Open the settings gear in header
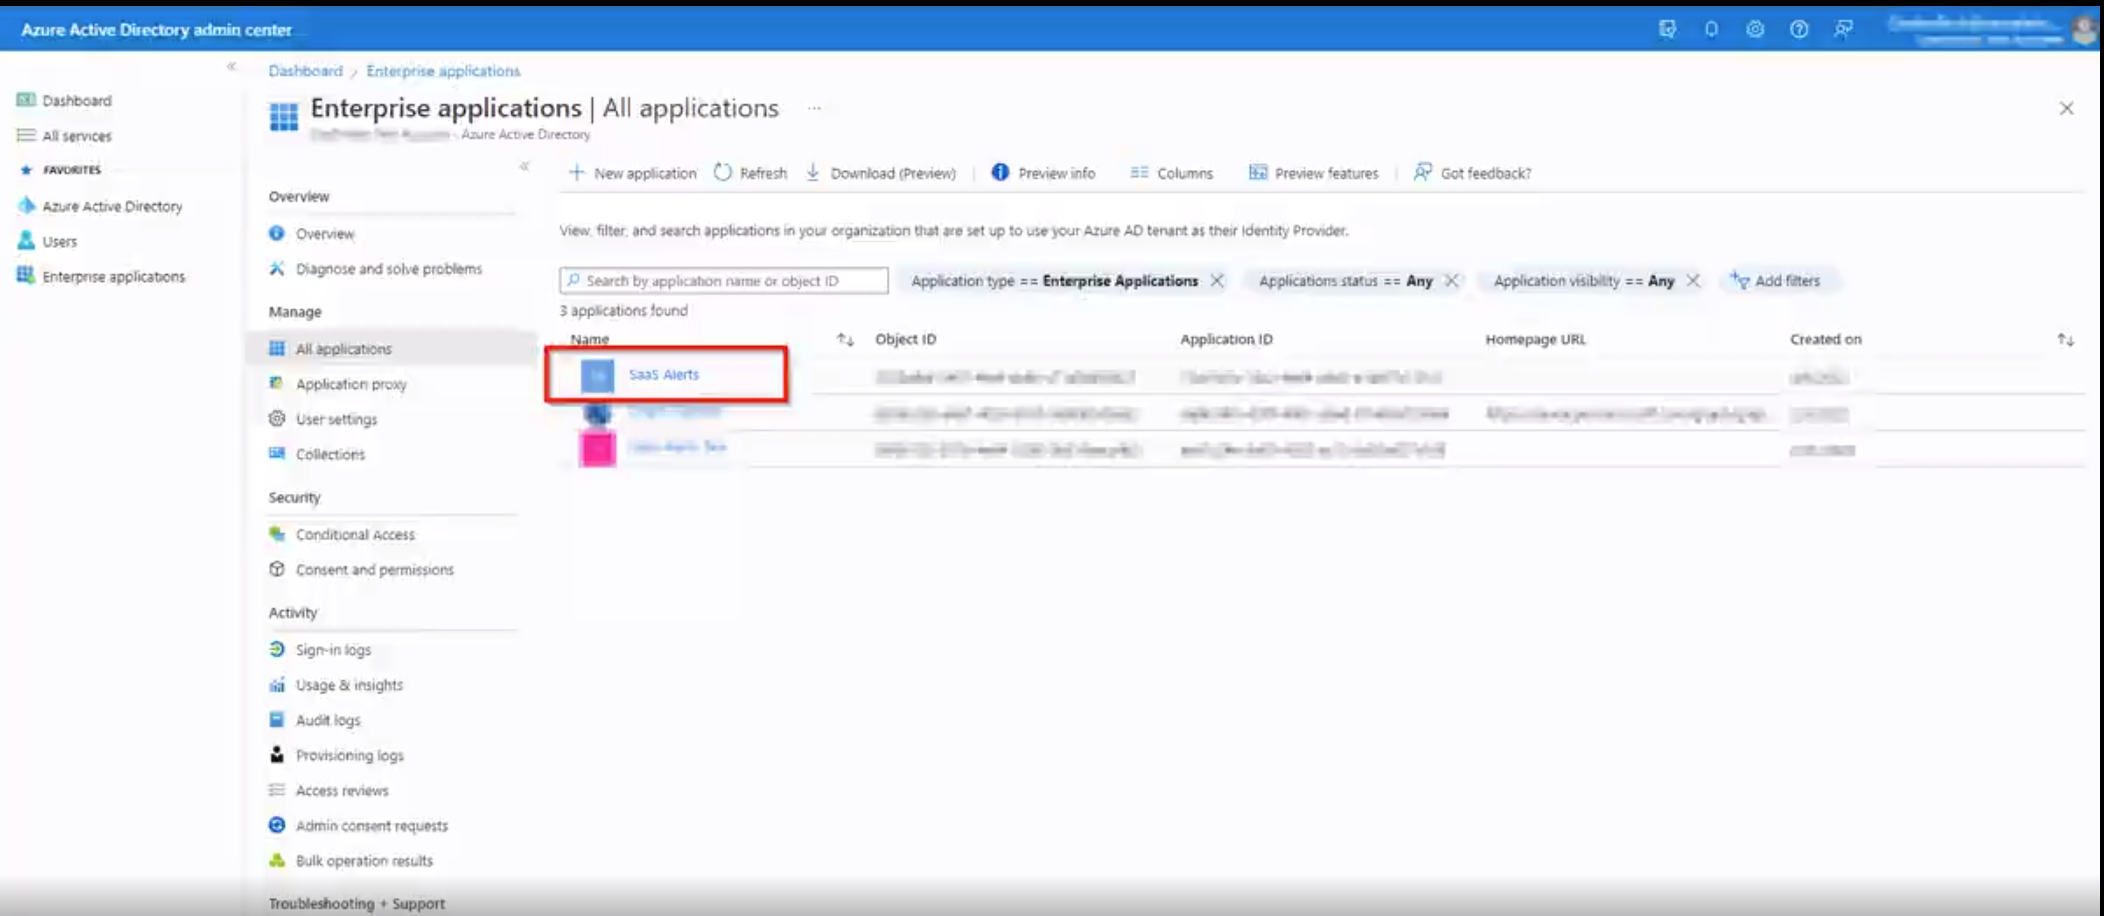The height and width of the screenshot is (916, 2104). click(1755, 29)
